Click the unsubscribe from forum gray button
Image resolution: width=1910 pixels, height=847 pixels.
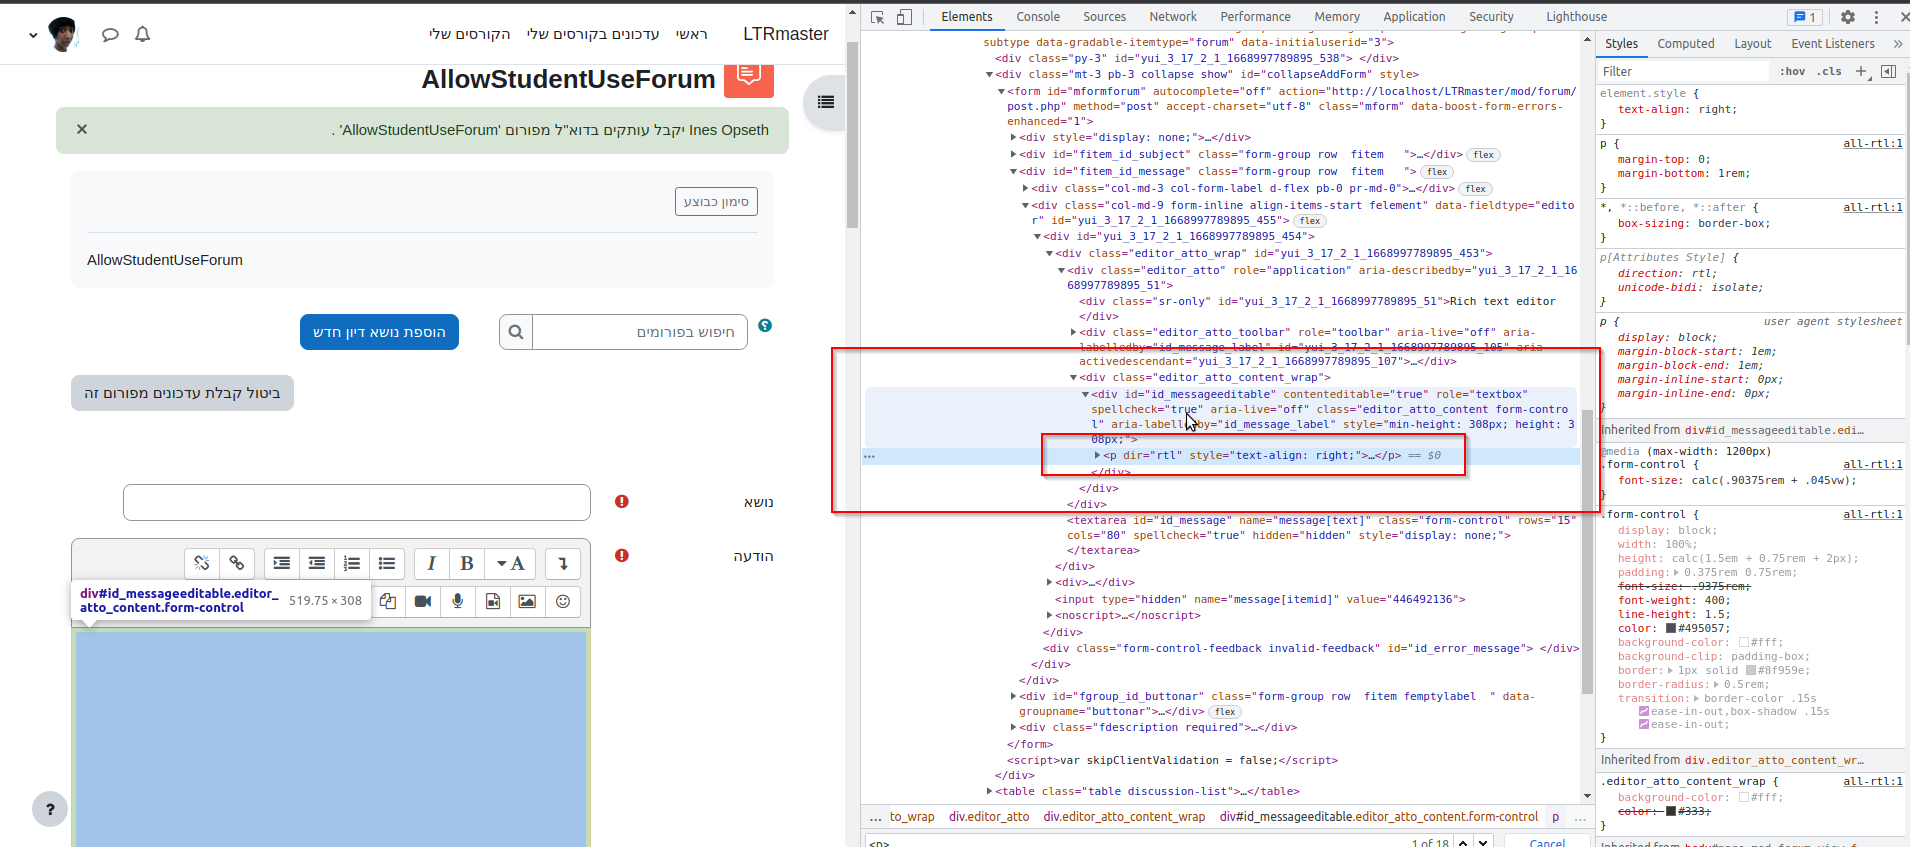tap(182, 393)
